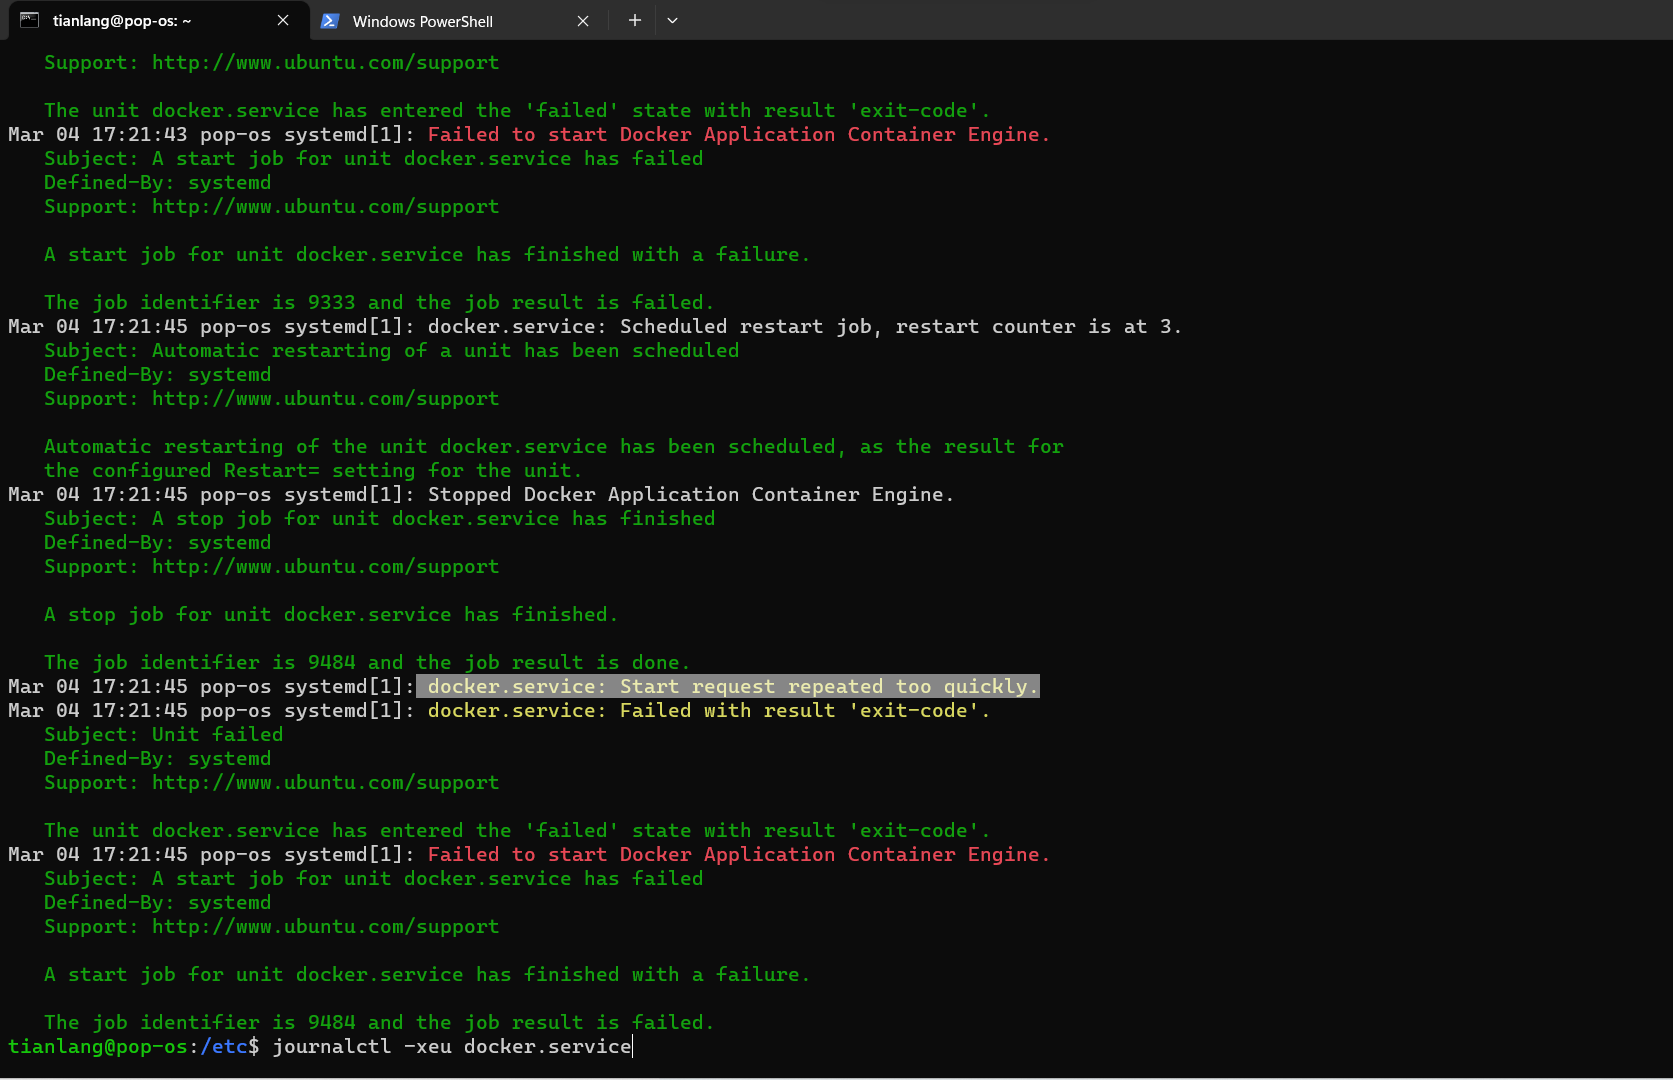Click the yellow 'Failed with result exit-code' line
This screenshot has height=1080, width=1673.
709,710
